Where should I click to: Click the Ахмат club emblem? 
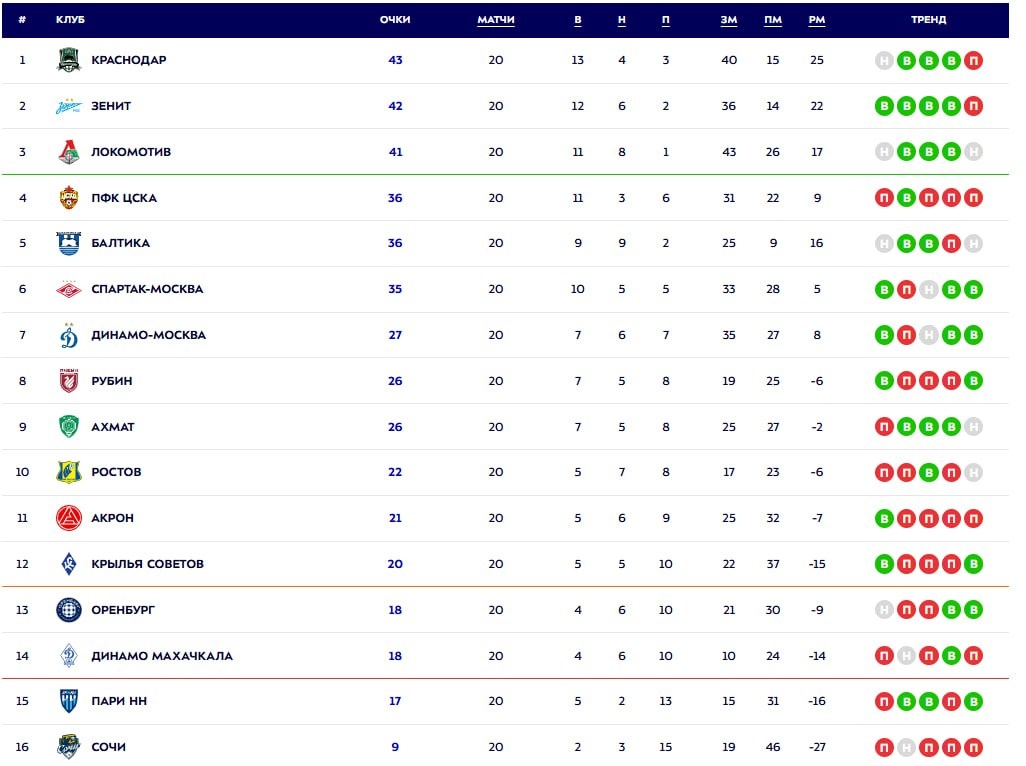(68, 427)
